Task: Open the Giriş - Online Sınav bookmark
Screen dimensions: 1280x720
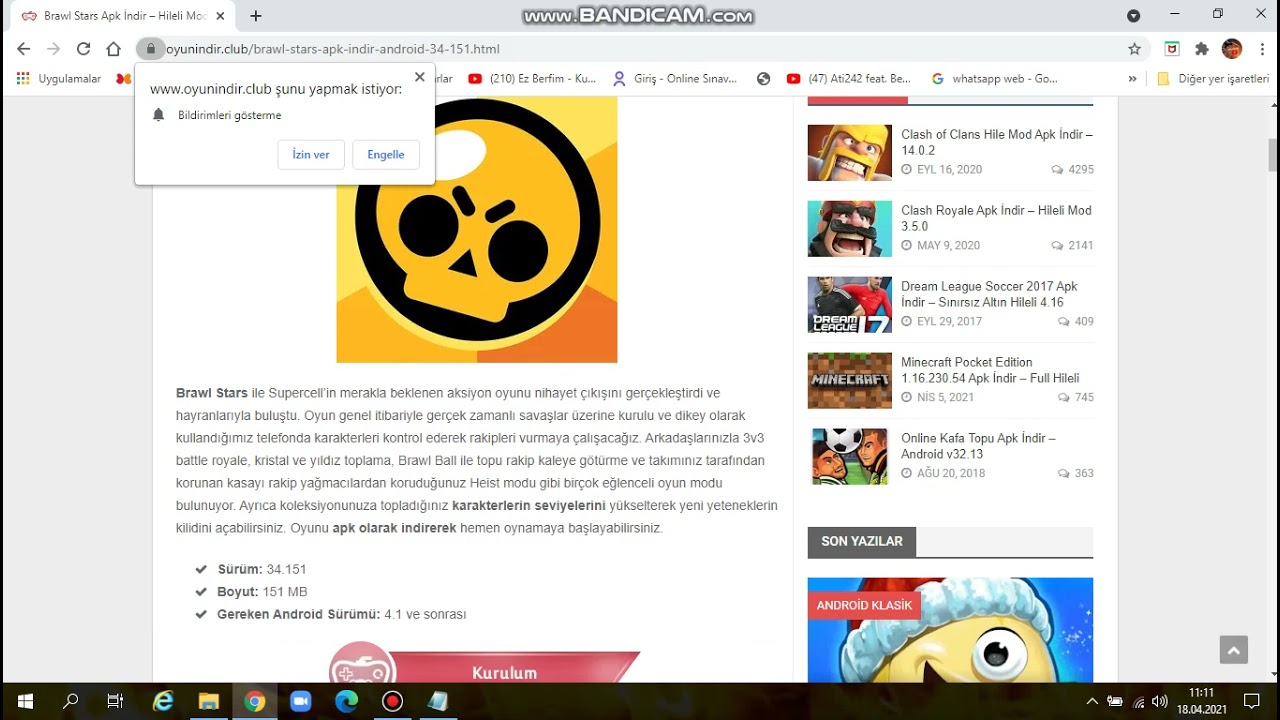Action: [x=675, y=79]
